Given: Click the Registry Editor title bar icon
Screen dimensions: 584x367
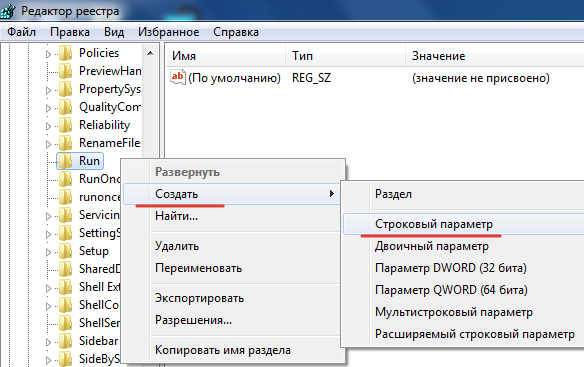Looking at the screenshot, I should (x=8, y=11).
